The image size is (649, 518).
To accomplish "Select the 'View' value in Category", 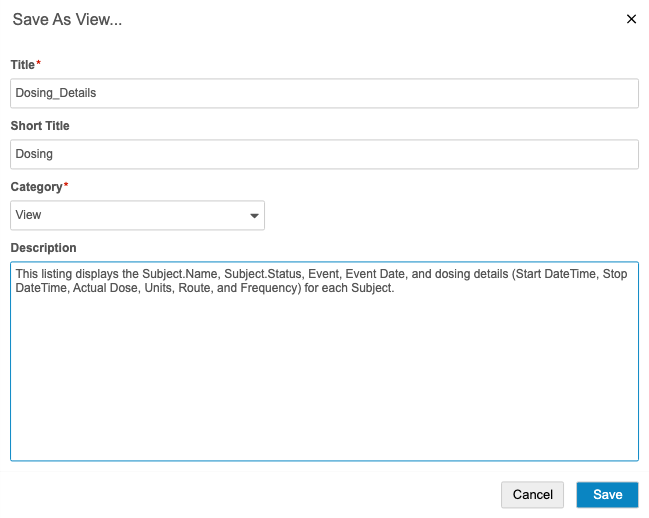I will tap(29, 215).
